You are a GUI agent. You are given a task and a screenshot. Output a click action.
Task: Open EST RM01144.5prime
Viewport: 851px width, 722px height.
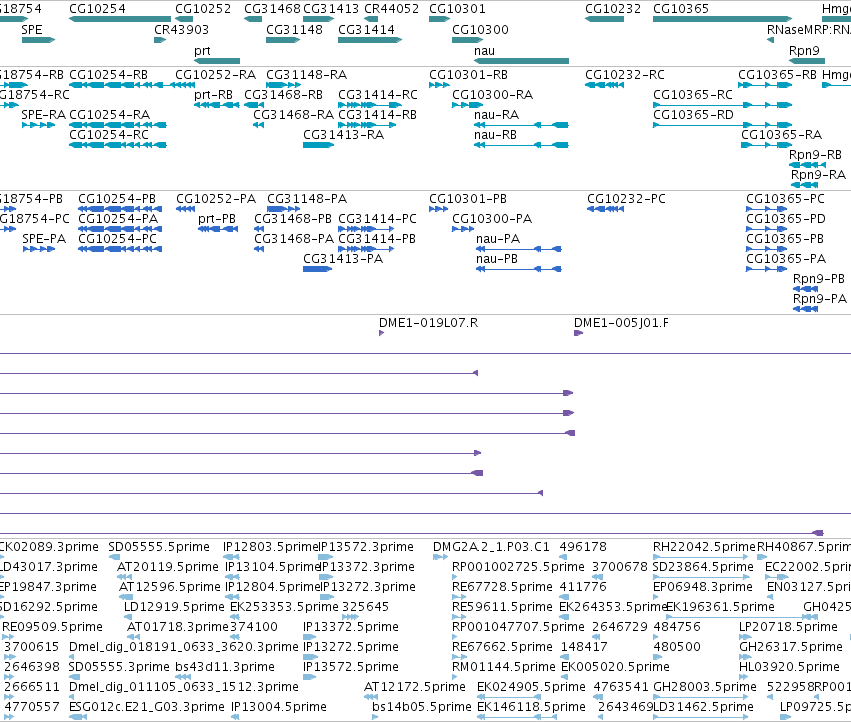[504, 667]
